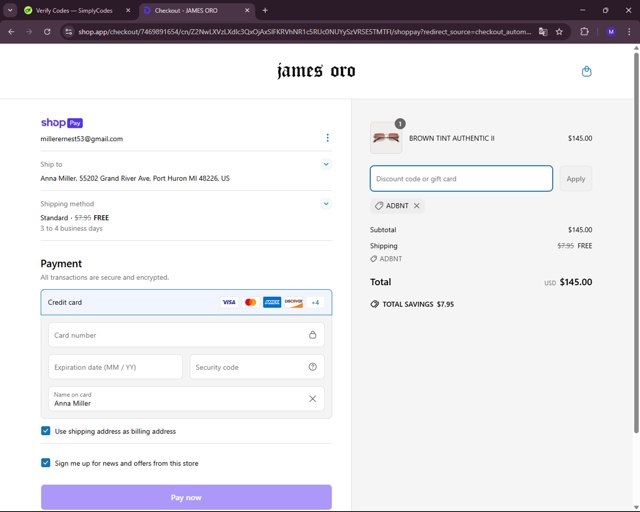Click the Total Savings tag icon
The width and height of the screenshot is (640, 512).
click(x=374, y=304)
